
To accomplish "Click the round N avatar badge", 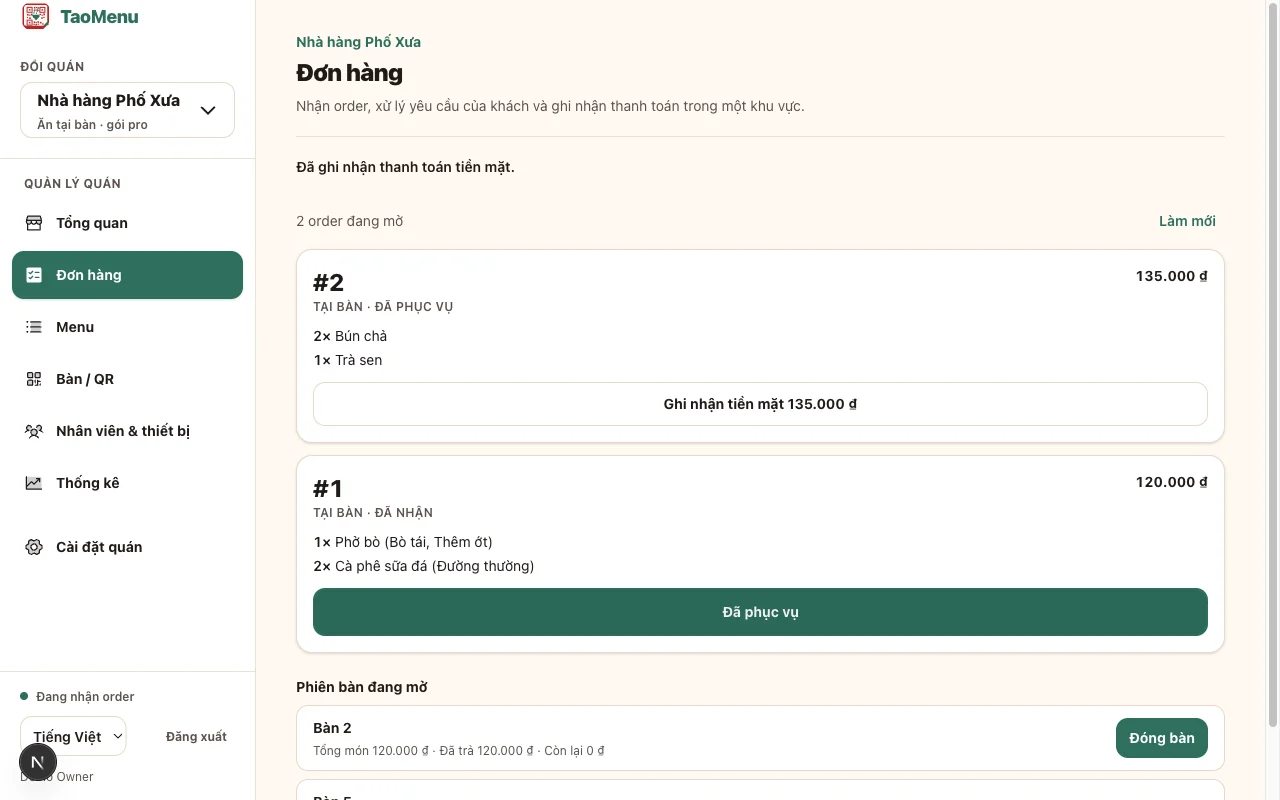I will (x=38, y=763).
